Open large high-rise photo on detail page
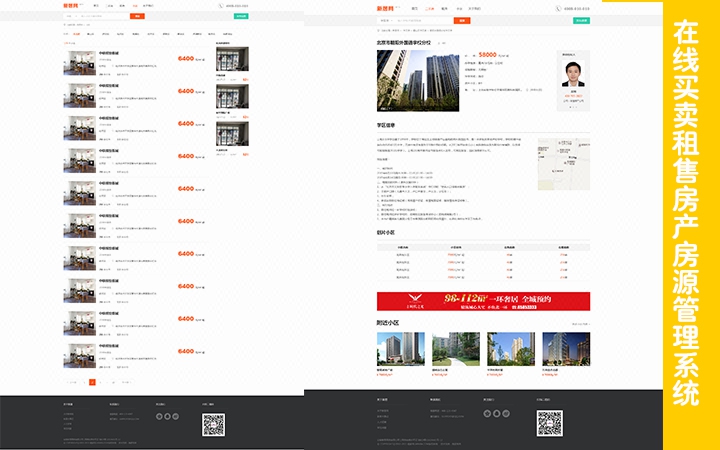The height and width of the screenshot is (450, 720). click(x=418, y=81)
